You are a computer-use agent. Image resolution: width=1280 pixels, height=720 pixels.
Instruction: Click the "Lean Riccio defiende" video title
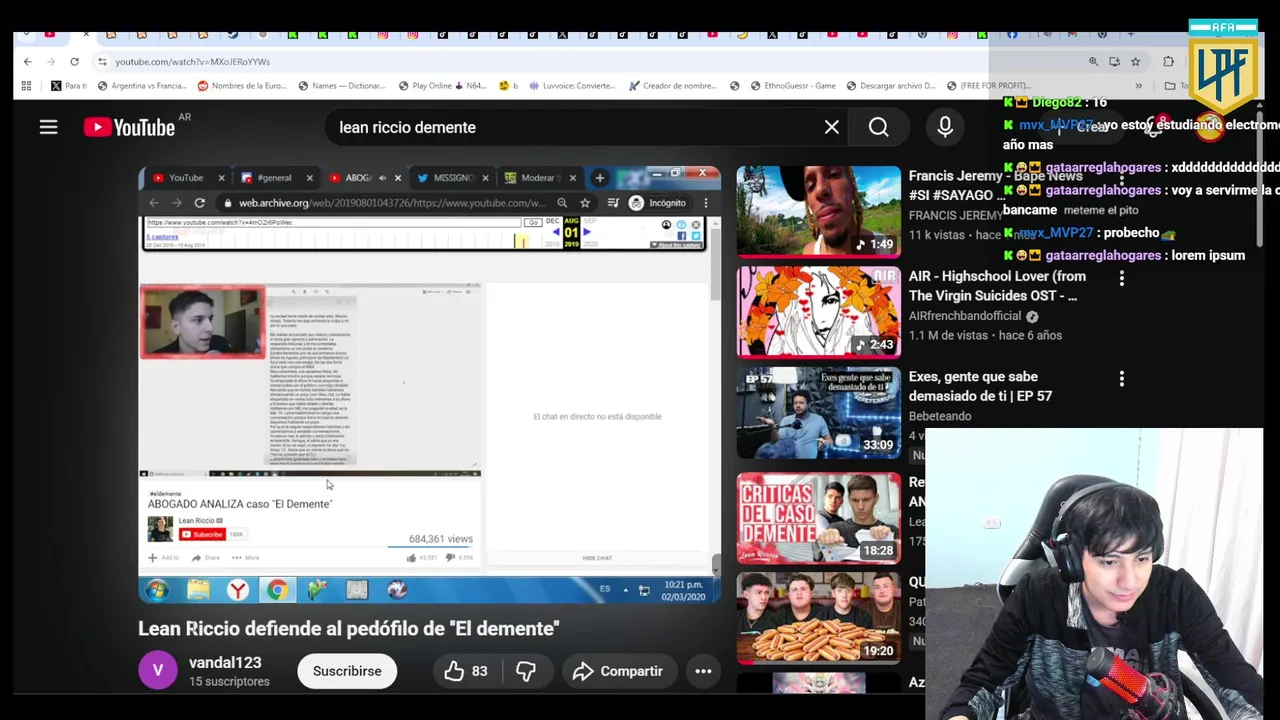click(348, 628)
